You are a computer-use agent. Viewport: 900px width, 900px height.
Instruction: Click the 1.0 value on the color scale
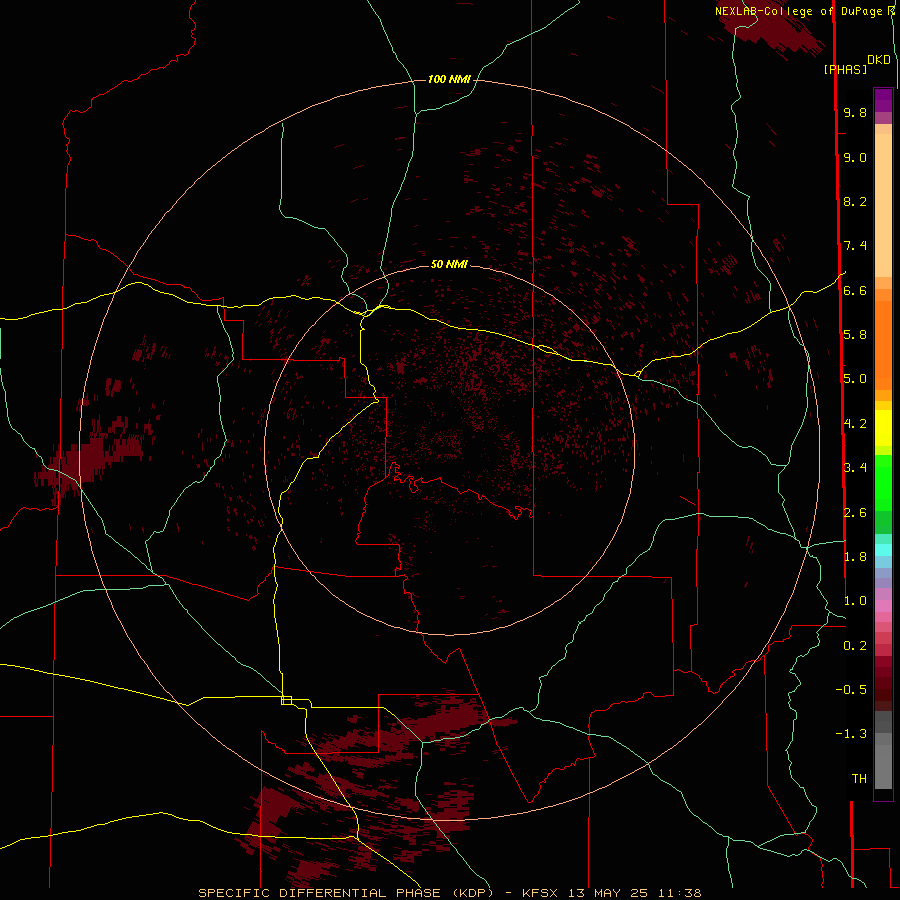pyautogui.click(x=855, y=601)
